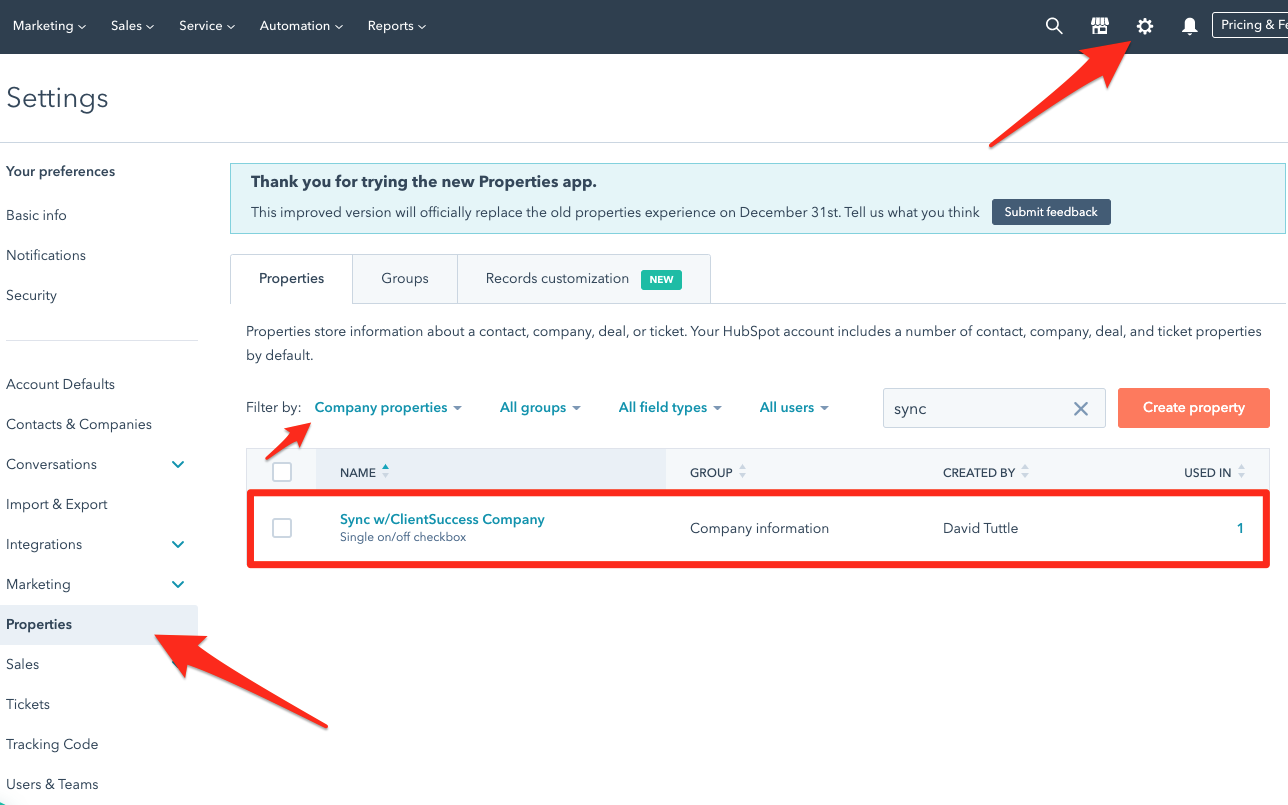This screenshot has width=1288, height=805.
Task: Open Sales settings in the sidebar
Action: [23, 664]
